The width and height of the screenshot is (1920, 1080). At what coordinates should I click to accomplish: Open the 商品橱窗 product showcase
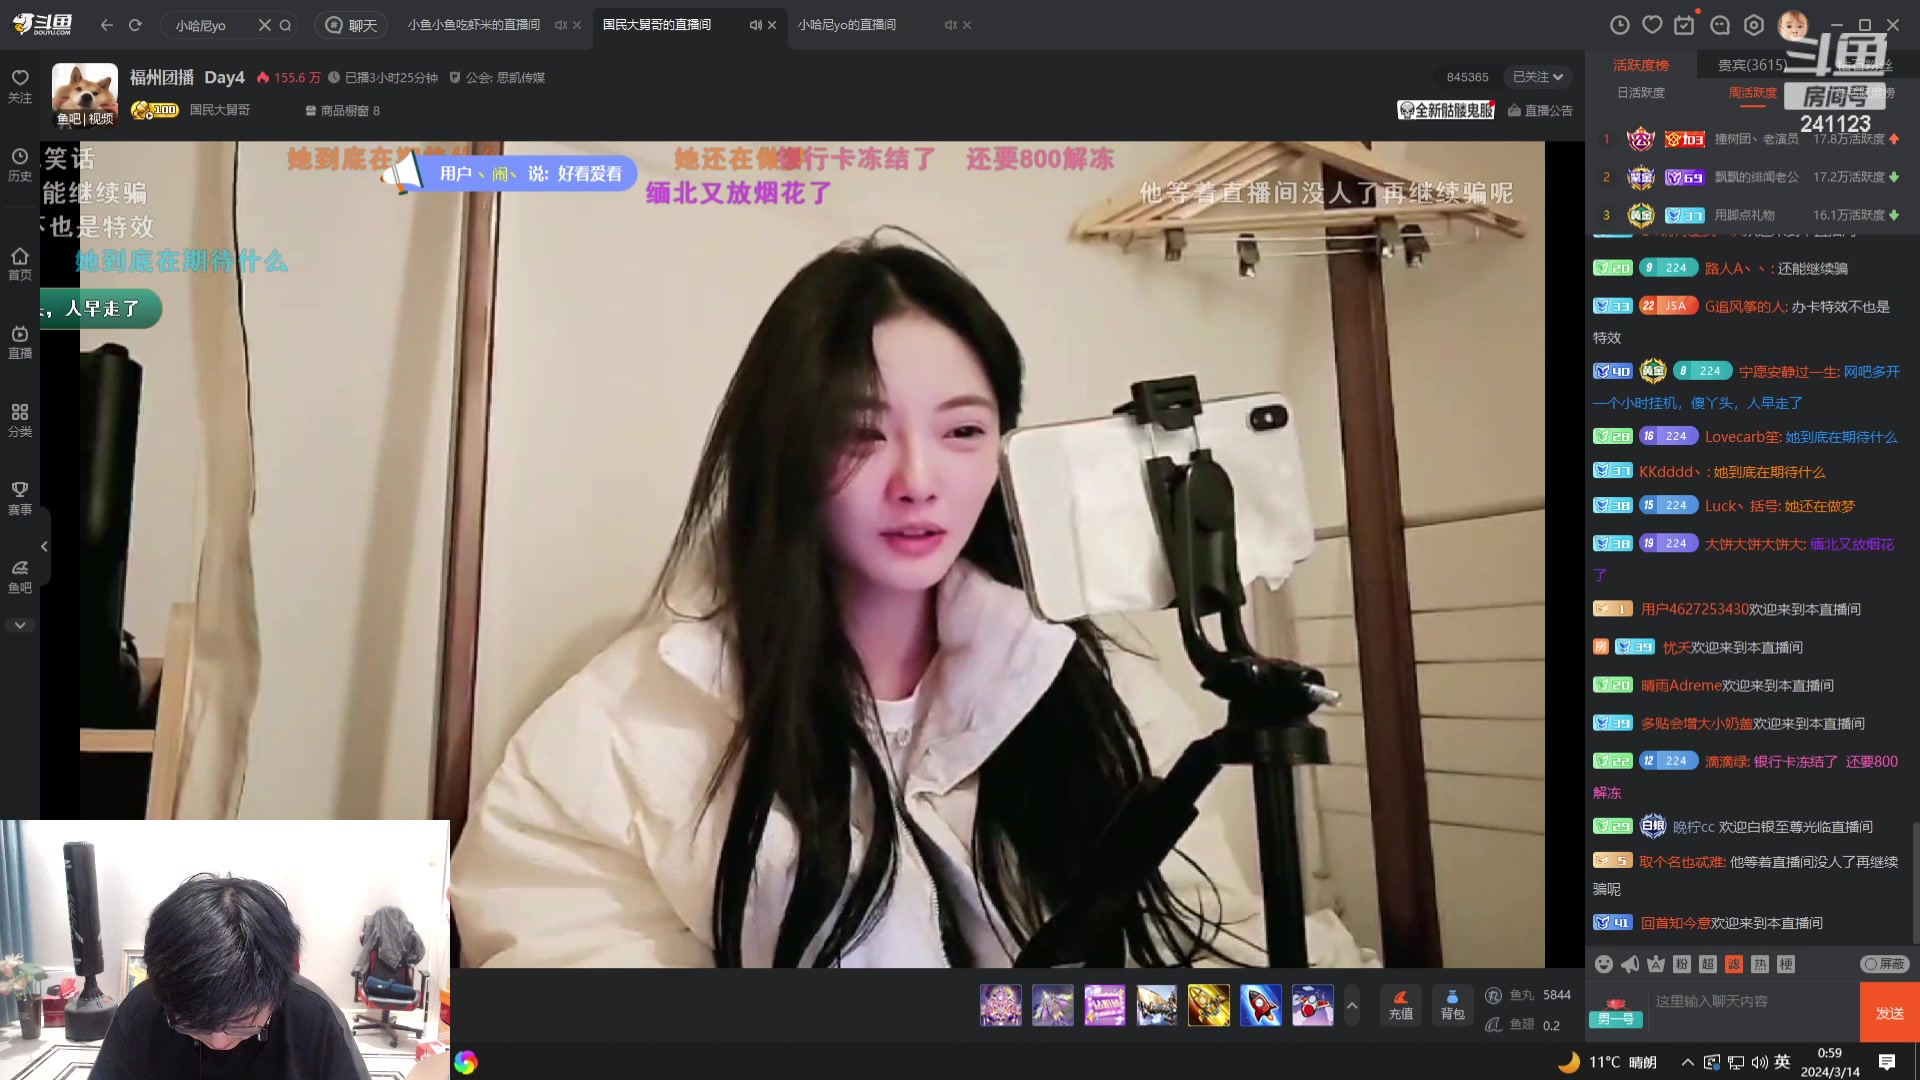tap(344, 111)
